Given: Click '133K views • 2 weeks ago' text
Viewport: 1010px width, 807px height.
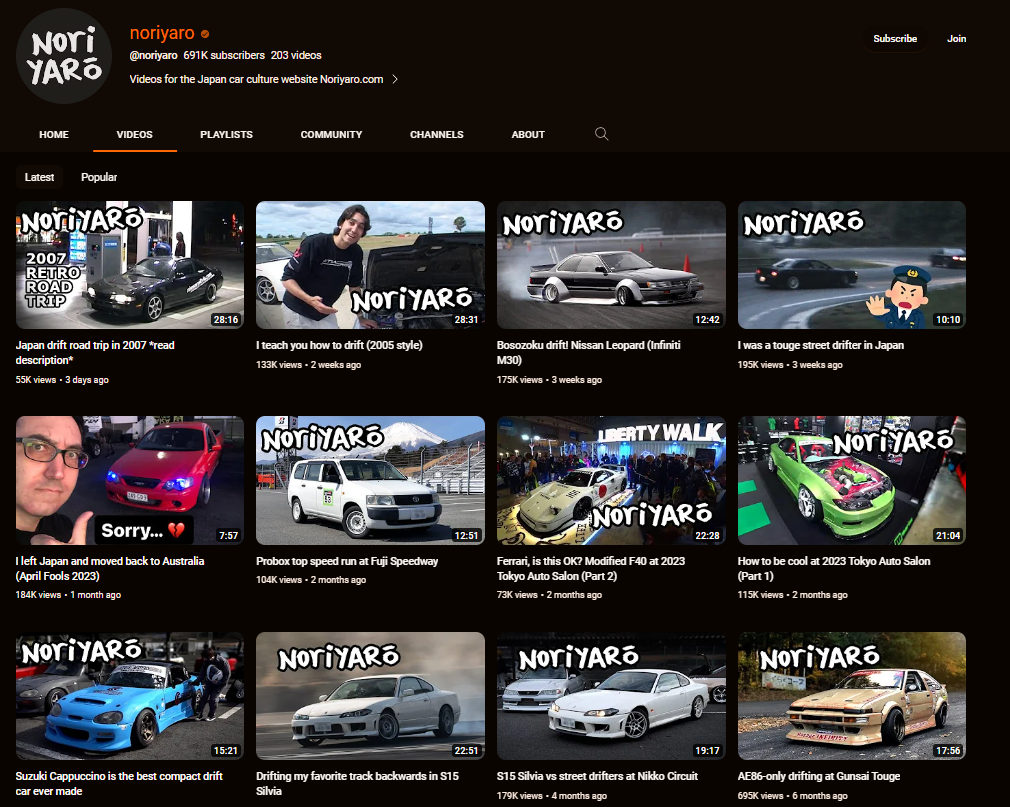Looking at the screenshot, I should [309, 365].
